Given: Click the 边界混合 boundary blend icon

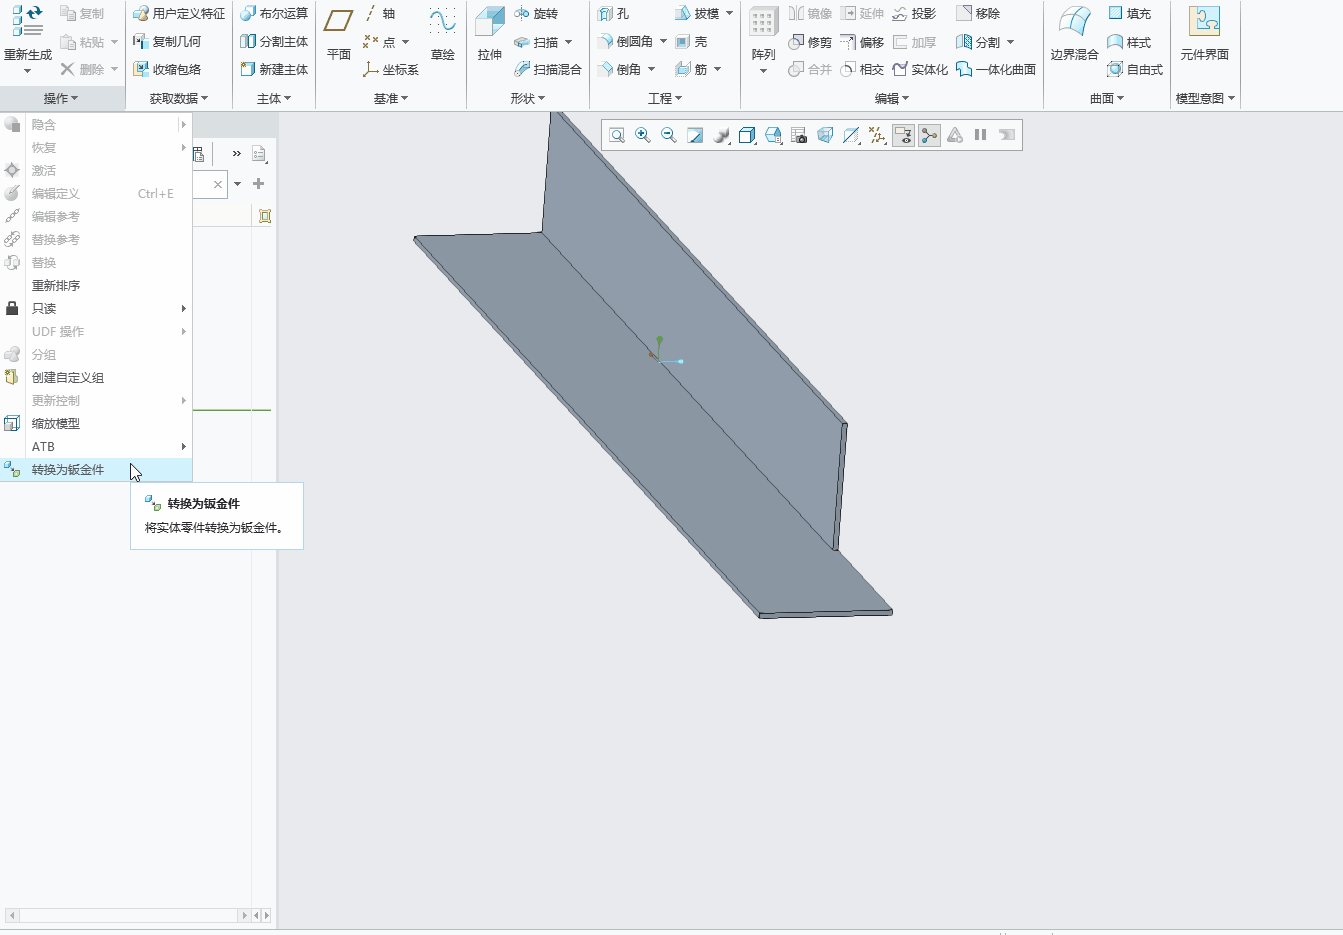Looking at the screenshot, I should tap(1074, 22).
